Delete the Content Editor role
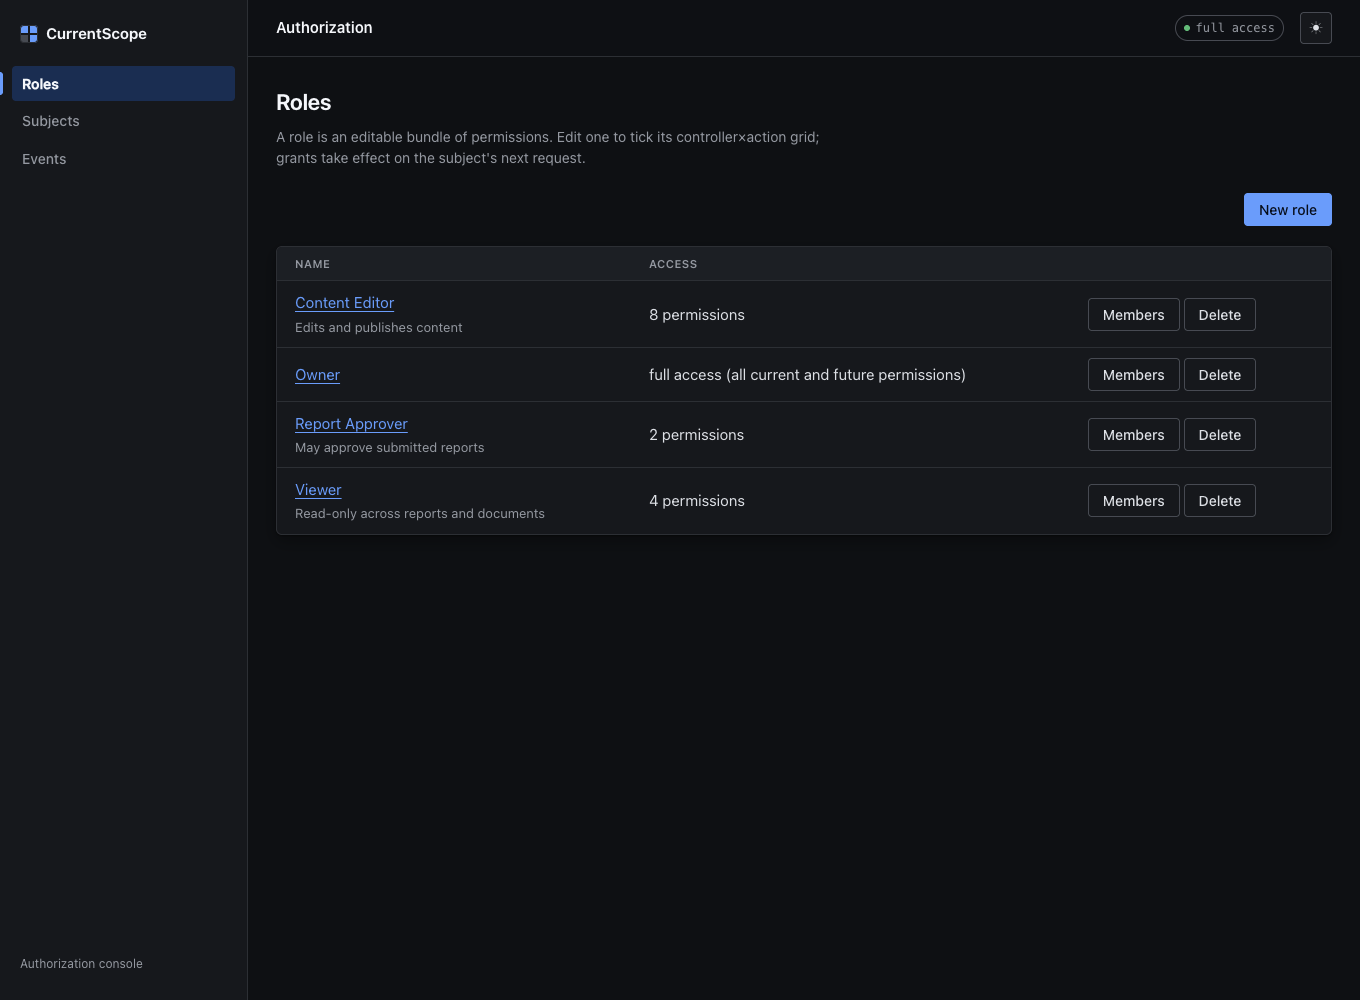 coord(1220,315)
